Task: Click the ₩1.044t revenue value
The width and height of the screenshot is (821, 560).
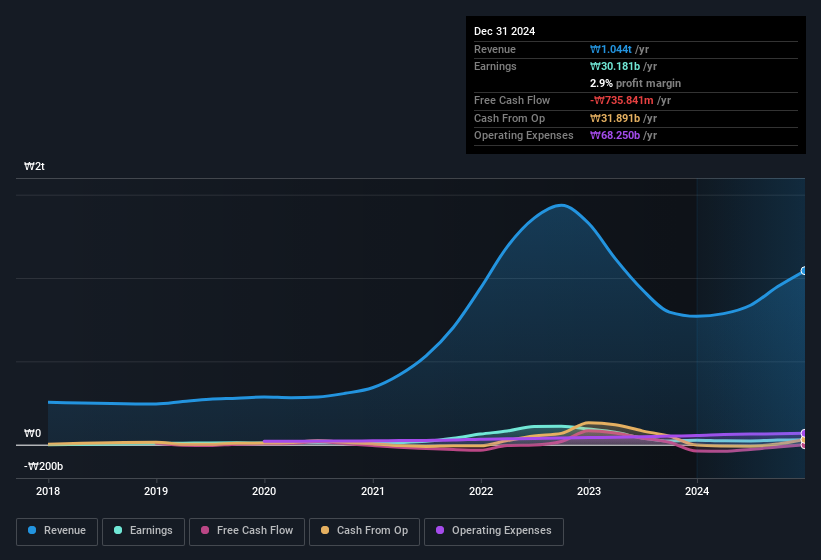Action: click(x=611, y=49)
